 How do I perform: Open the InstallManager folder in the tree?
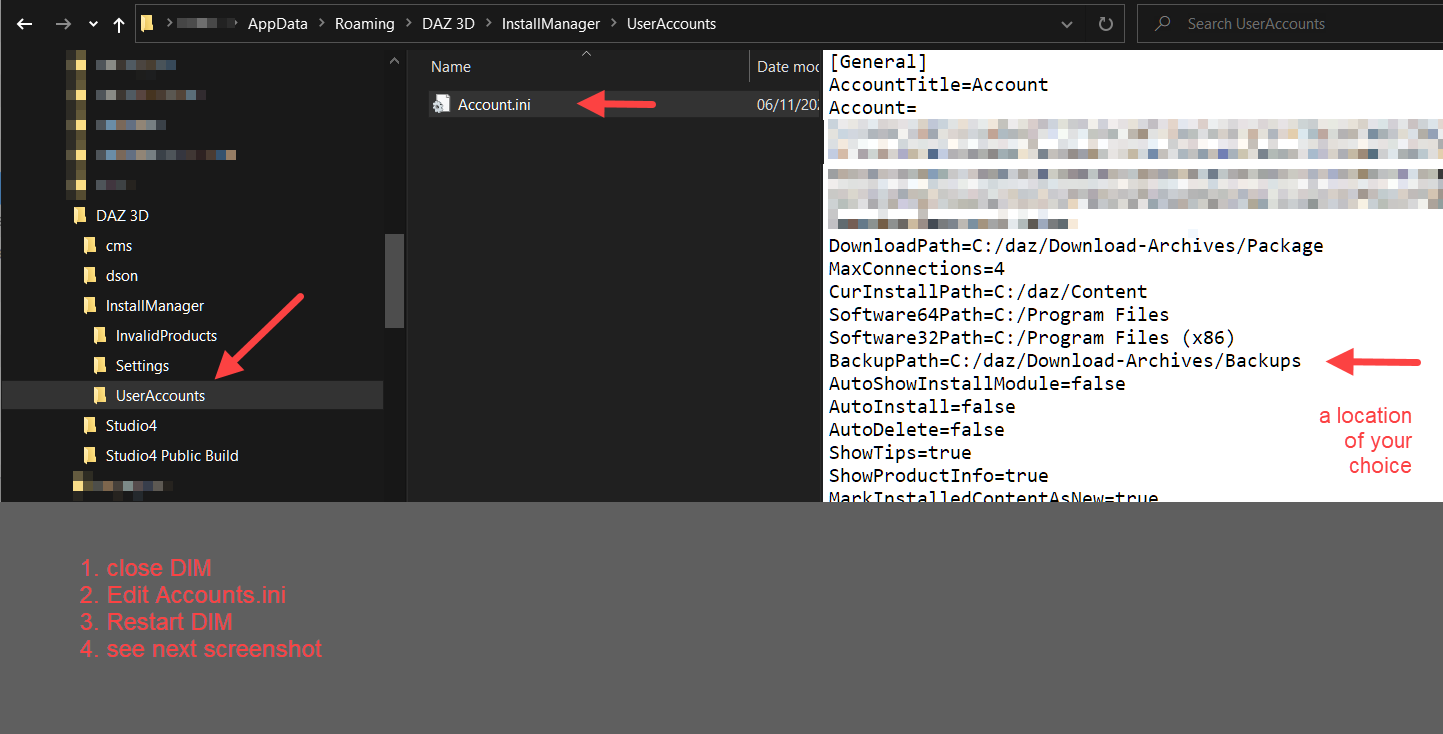coord(155,305)
